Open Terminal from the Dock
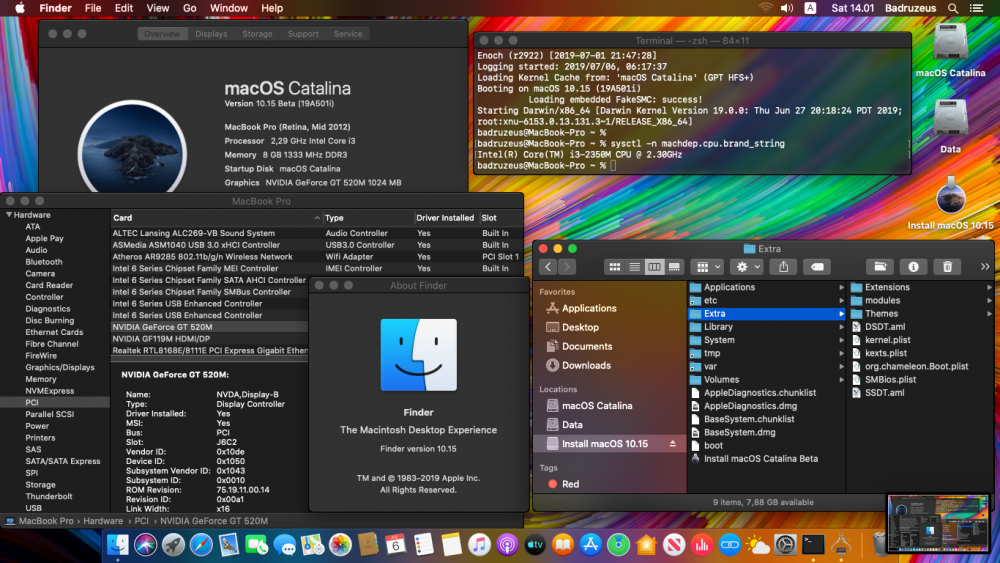1000x563 pixels. pyautogui.click(x=813, y=545)
